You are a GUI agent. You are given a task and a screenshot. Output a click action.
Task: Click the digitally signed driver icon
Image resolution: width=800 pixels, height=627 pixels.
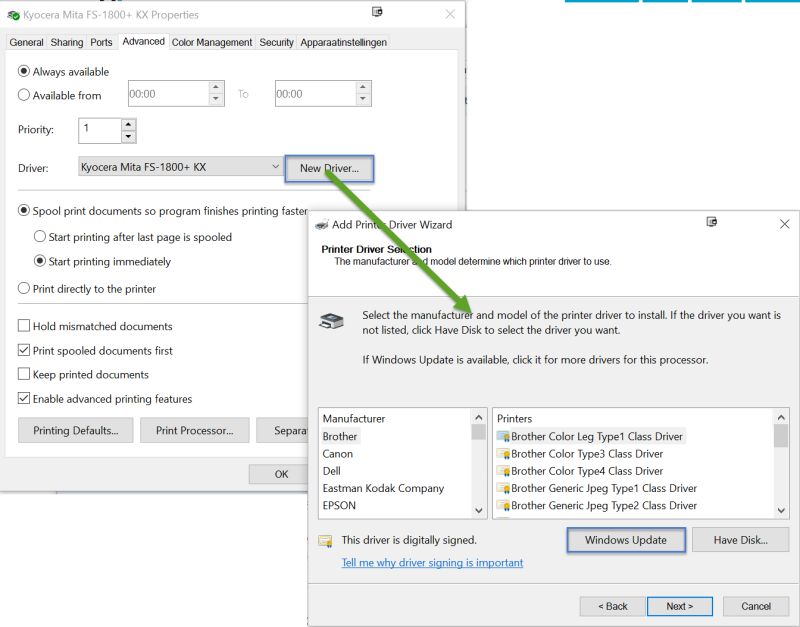(324, 540)
